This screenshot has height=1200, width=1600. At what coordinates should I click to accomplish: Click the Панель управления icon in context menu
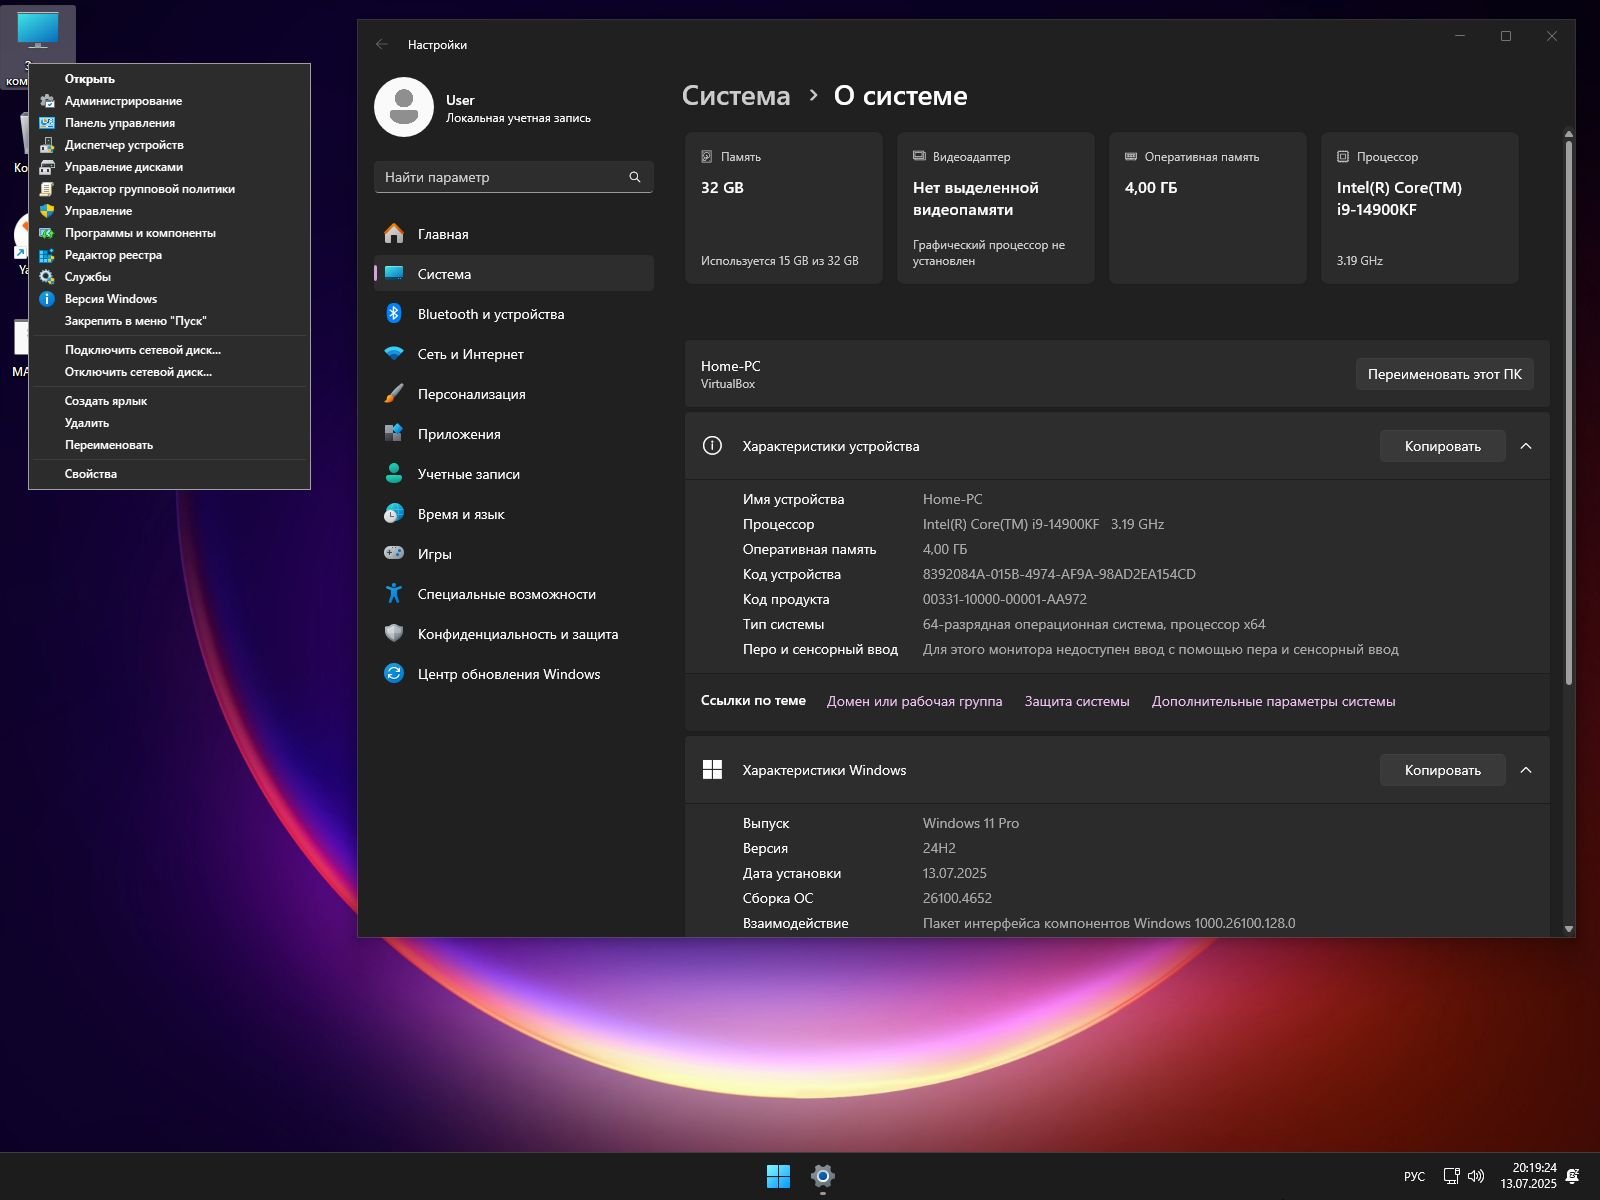click(x=47, y=123)
